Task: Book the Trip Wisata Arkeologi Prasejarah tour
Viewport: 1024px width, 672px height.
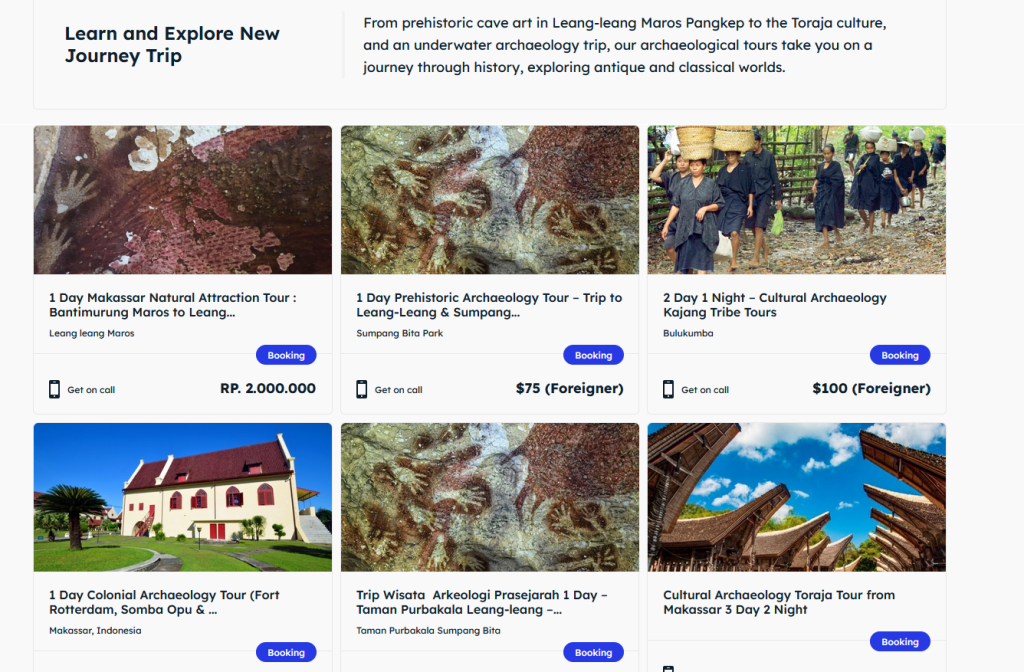Action: tap(593, 652)
